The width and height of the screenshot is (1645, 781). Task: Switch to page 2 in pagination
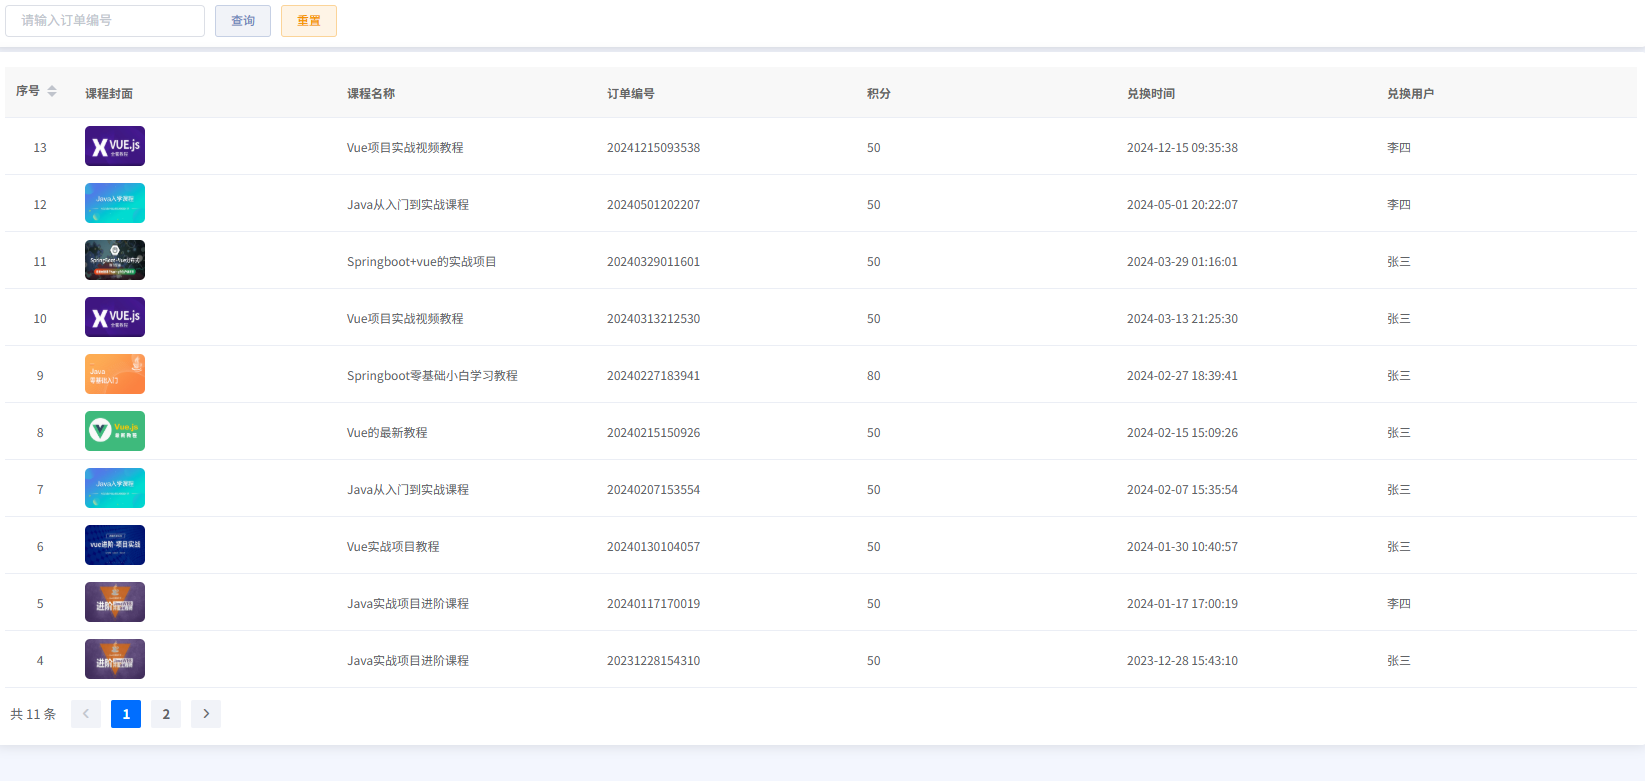tap(166, 714)
